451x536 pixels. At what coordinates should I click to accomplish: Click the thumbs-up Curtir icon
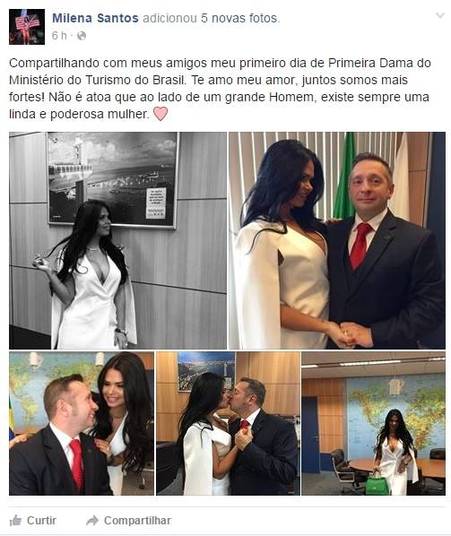tap(15, 520)
